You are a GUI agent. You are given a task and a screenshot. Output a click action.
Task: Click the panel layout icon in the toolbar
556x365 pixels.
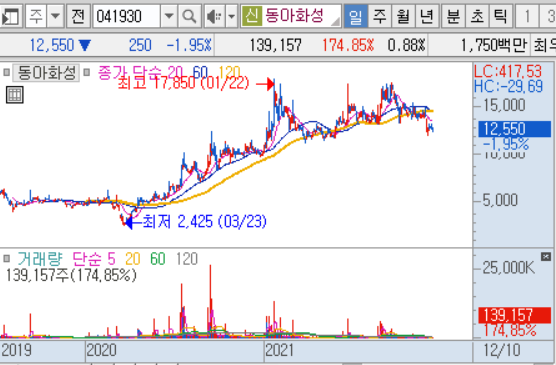tap(10, 16)
